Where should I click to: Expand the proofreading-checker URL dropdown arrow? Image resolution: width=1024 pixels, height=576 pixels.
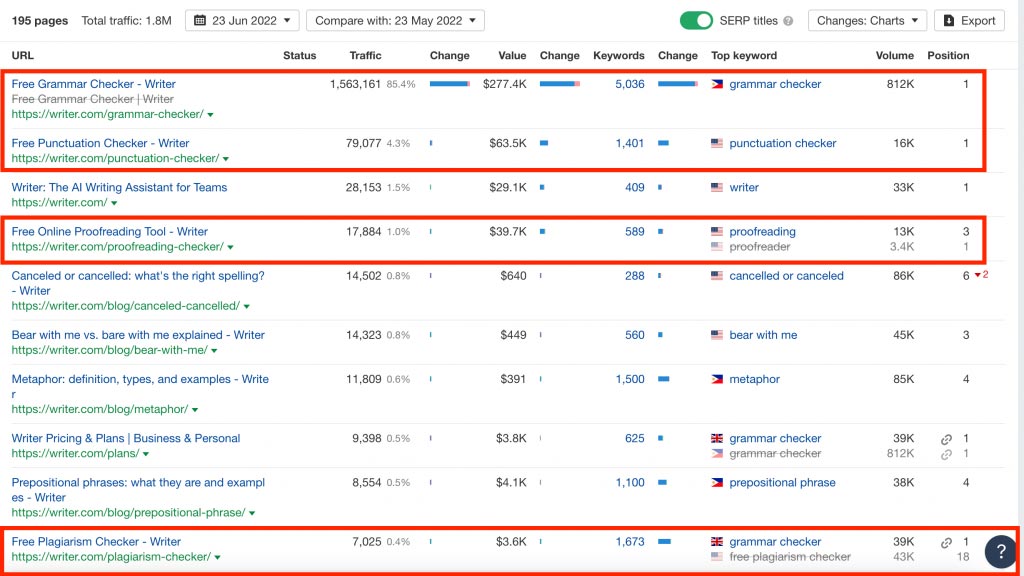[x=231, y=248]
